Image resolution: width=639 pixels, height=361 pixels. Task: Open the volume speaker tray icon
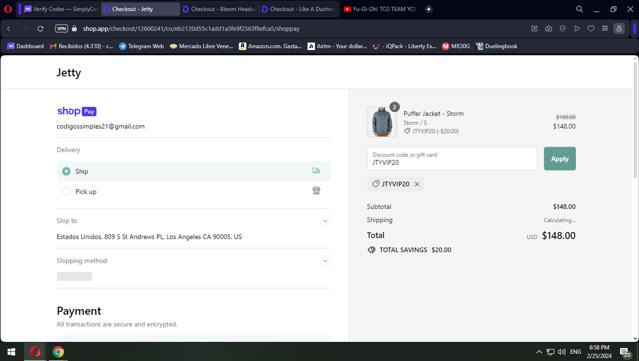(562, 352)
